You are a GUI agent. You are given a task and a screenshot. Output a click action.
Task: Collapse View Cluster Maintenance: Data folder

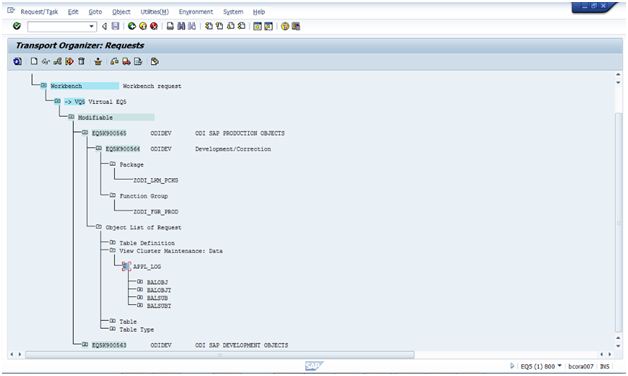pyautogui.click(x=113, y=250)
